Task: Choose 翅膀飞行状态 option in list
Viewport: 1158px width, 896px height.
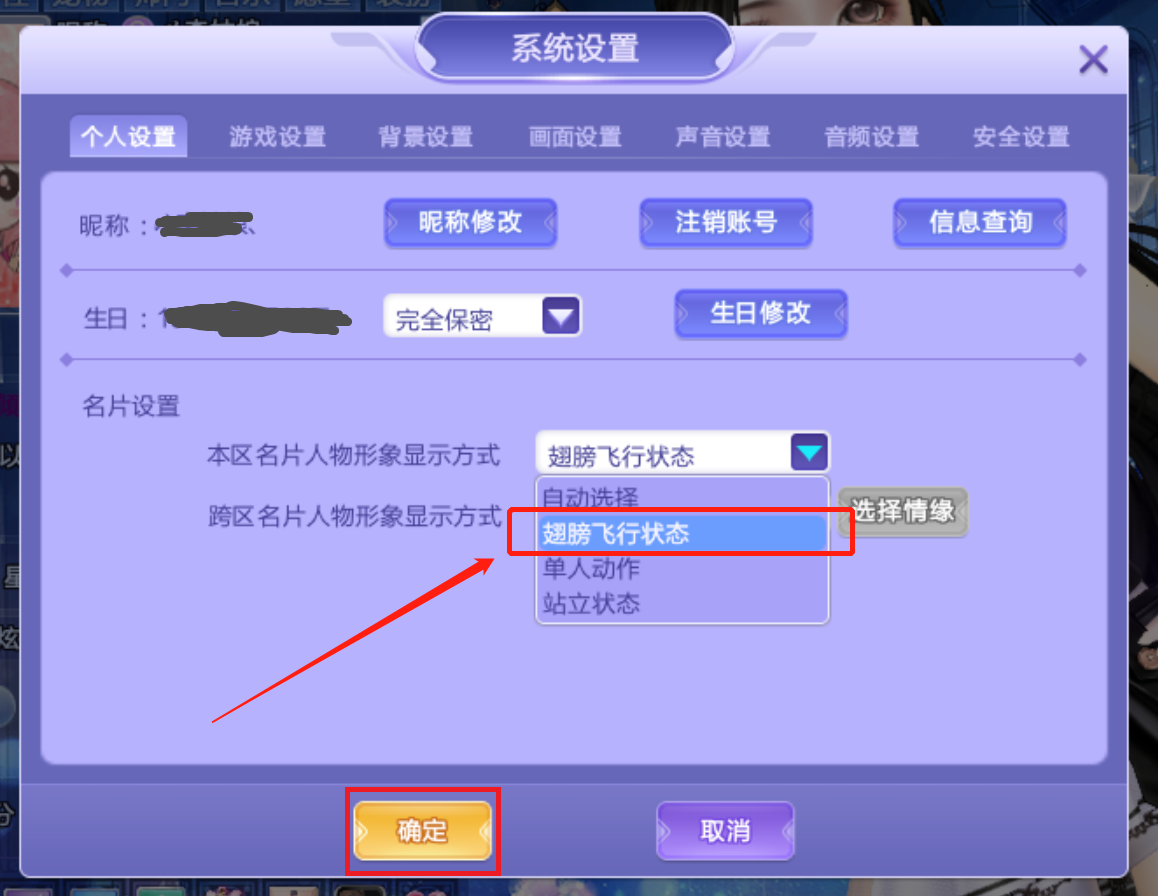Action: tap(681, 533)
